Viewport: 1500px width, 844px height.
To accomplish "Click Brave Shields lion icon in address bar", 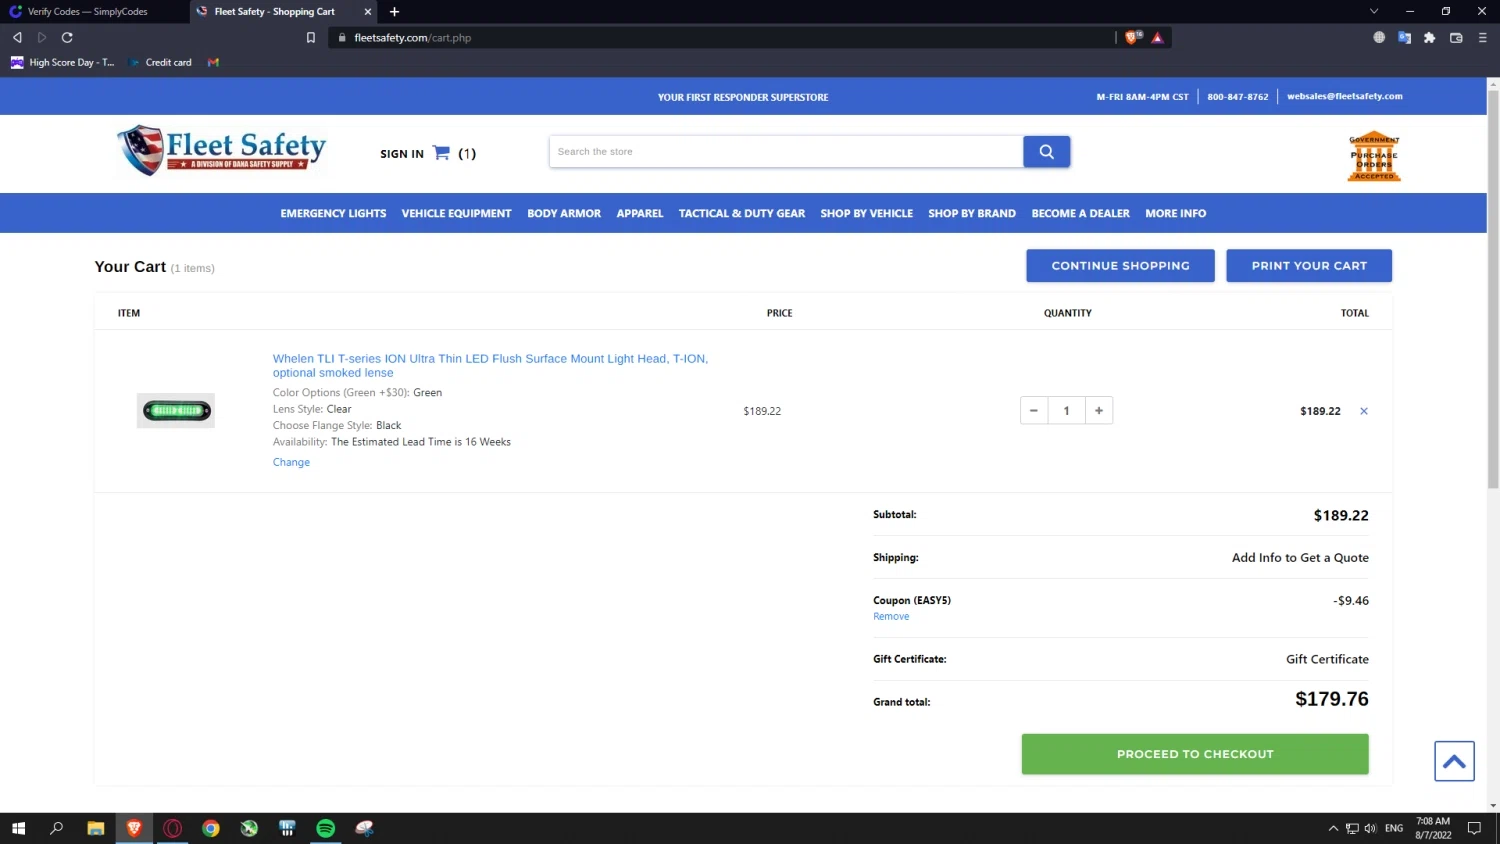I will point(1132,38).
